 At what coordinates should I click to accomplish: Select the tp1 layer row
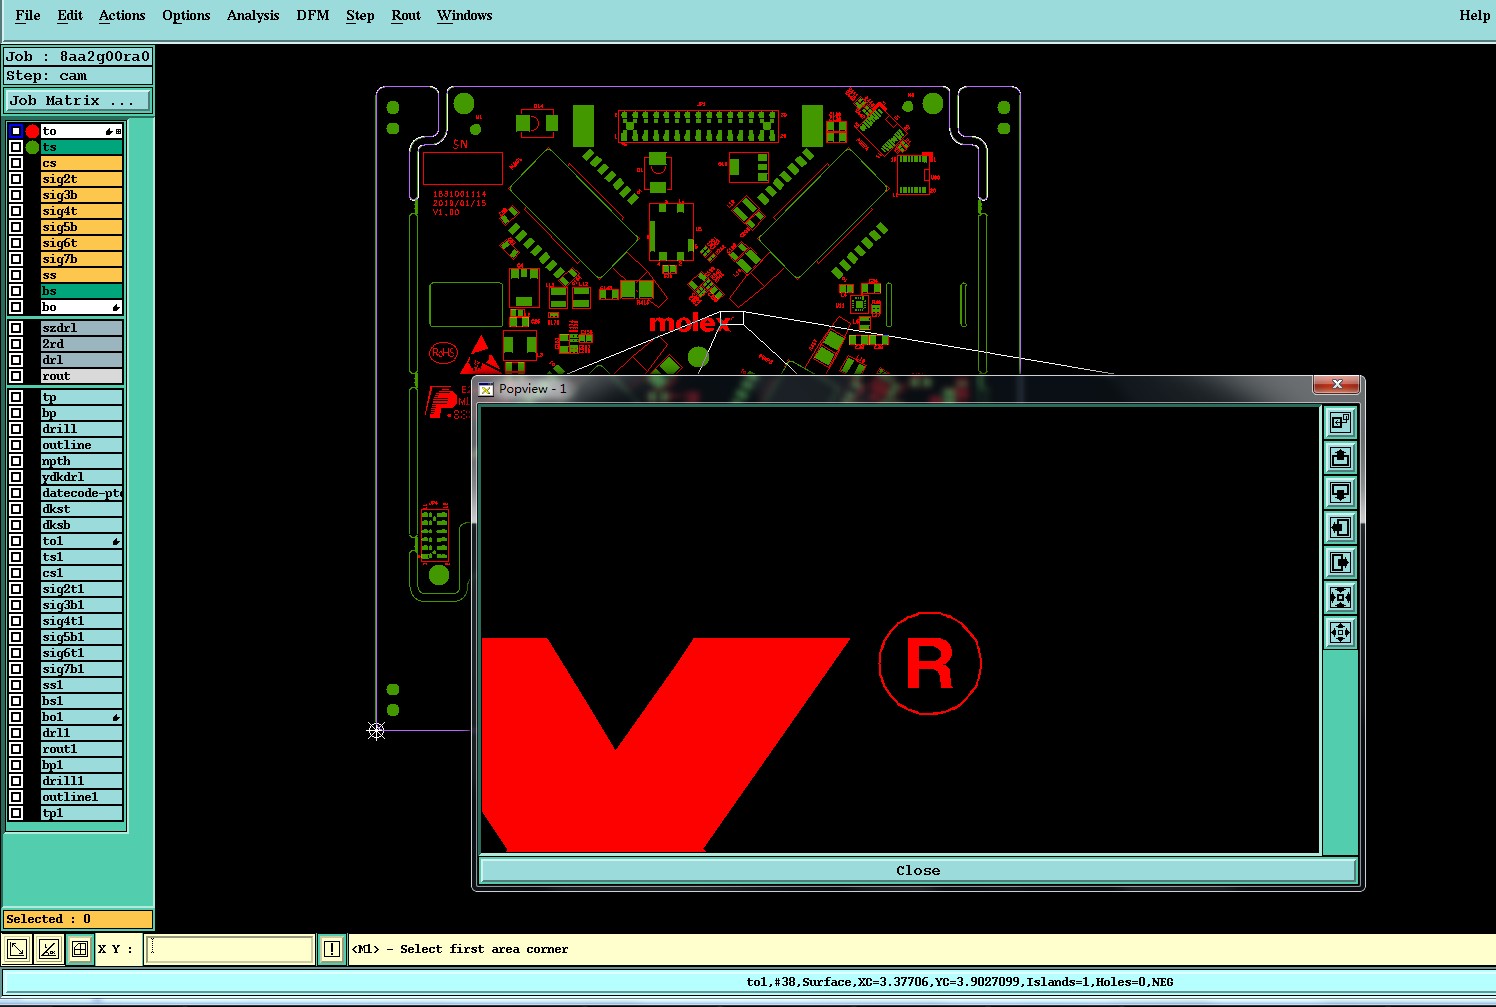tap(81, 813)
